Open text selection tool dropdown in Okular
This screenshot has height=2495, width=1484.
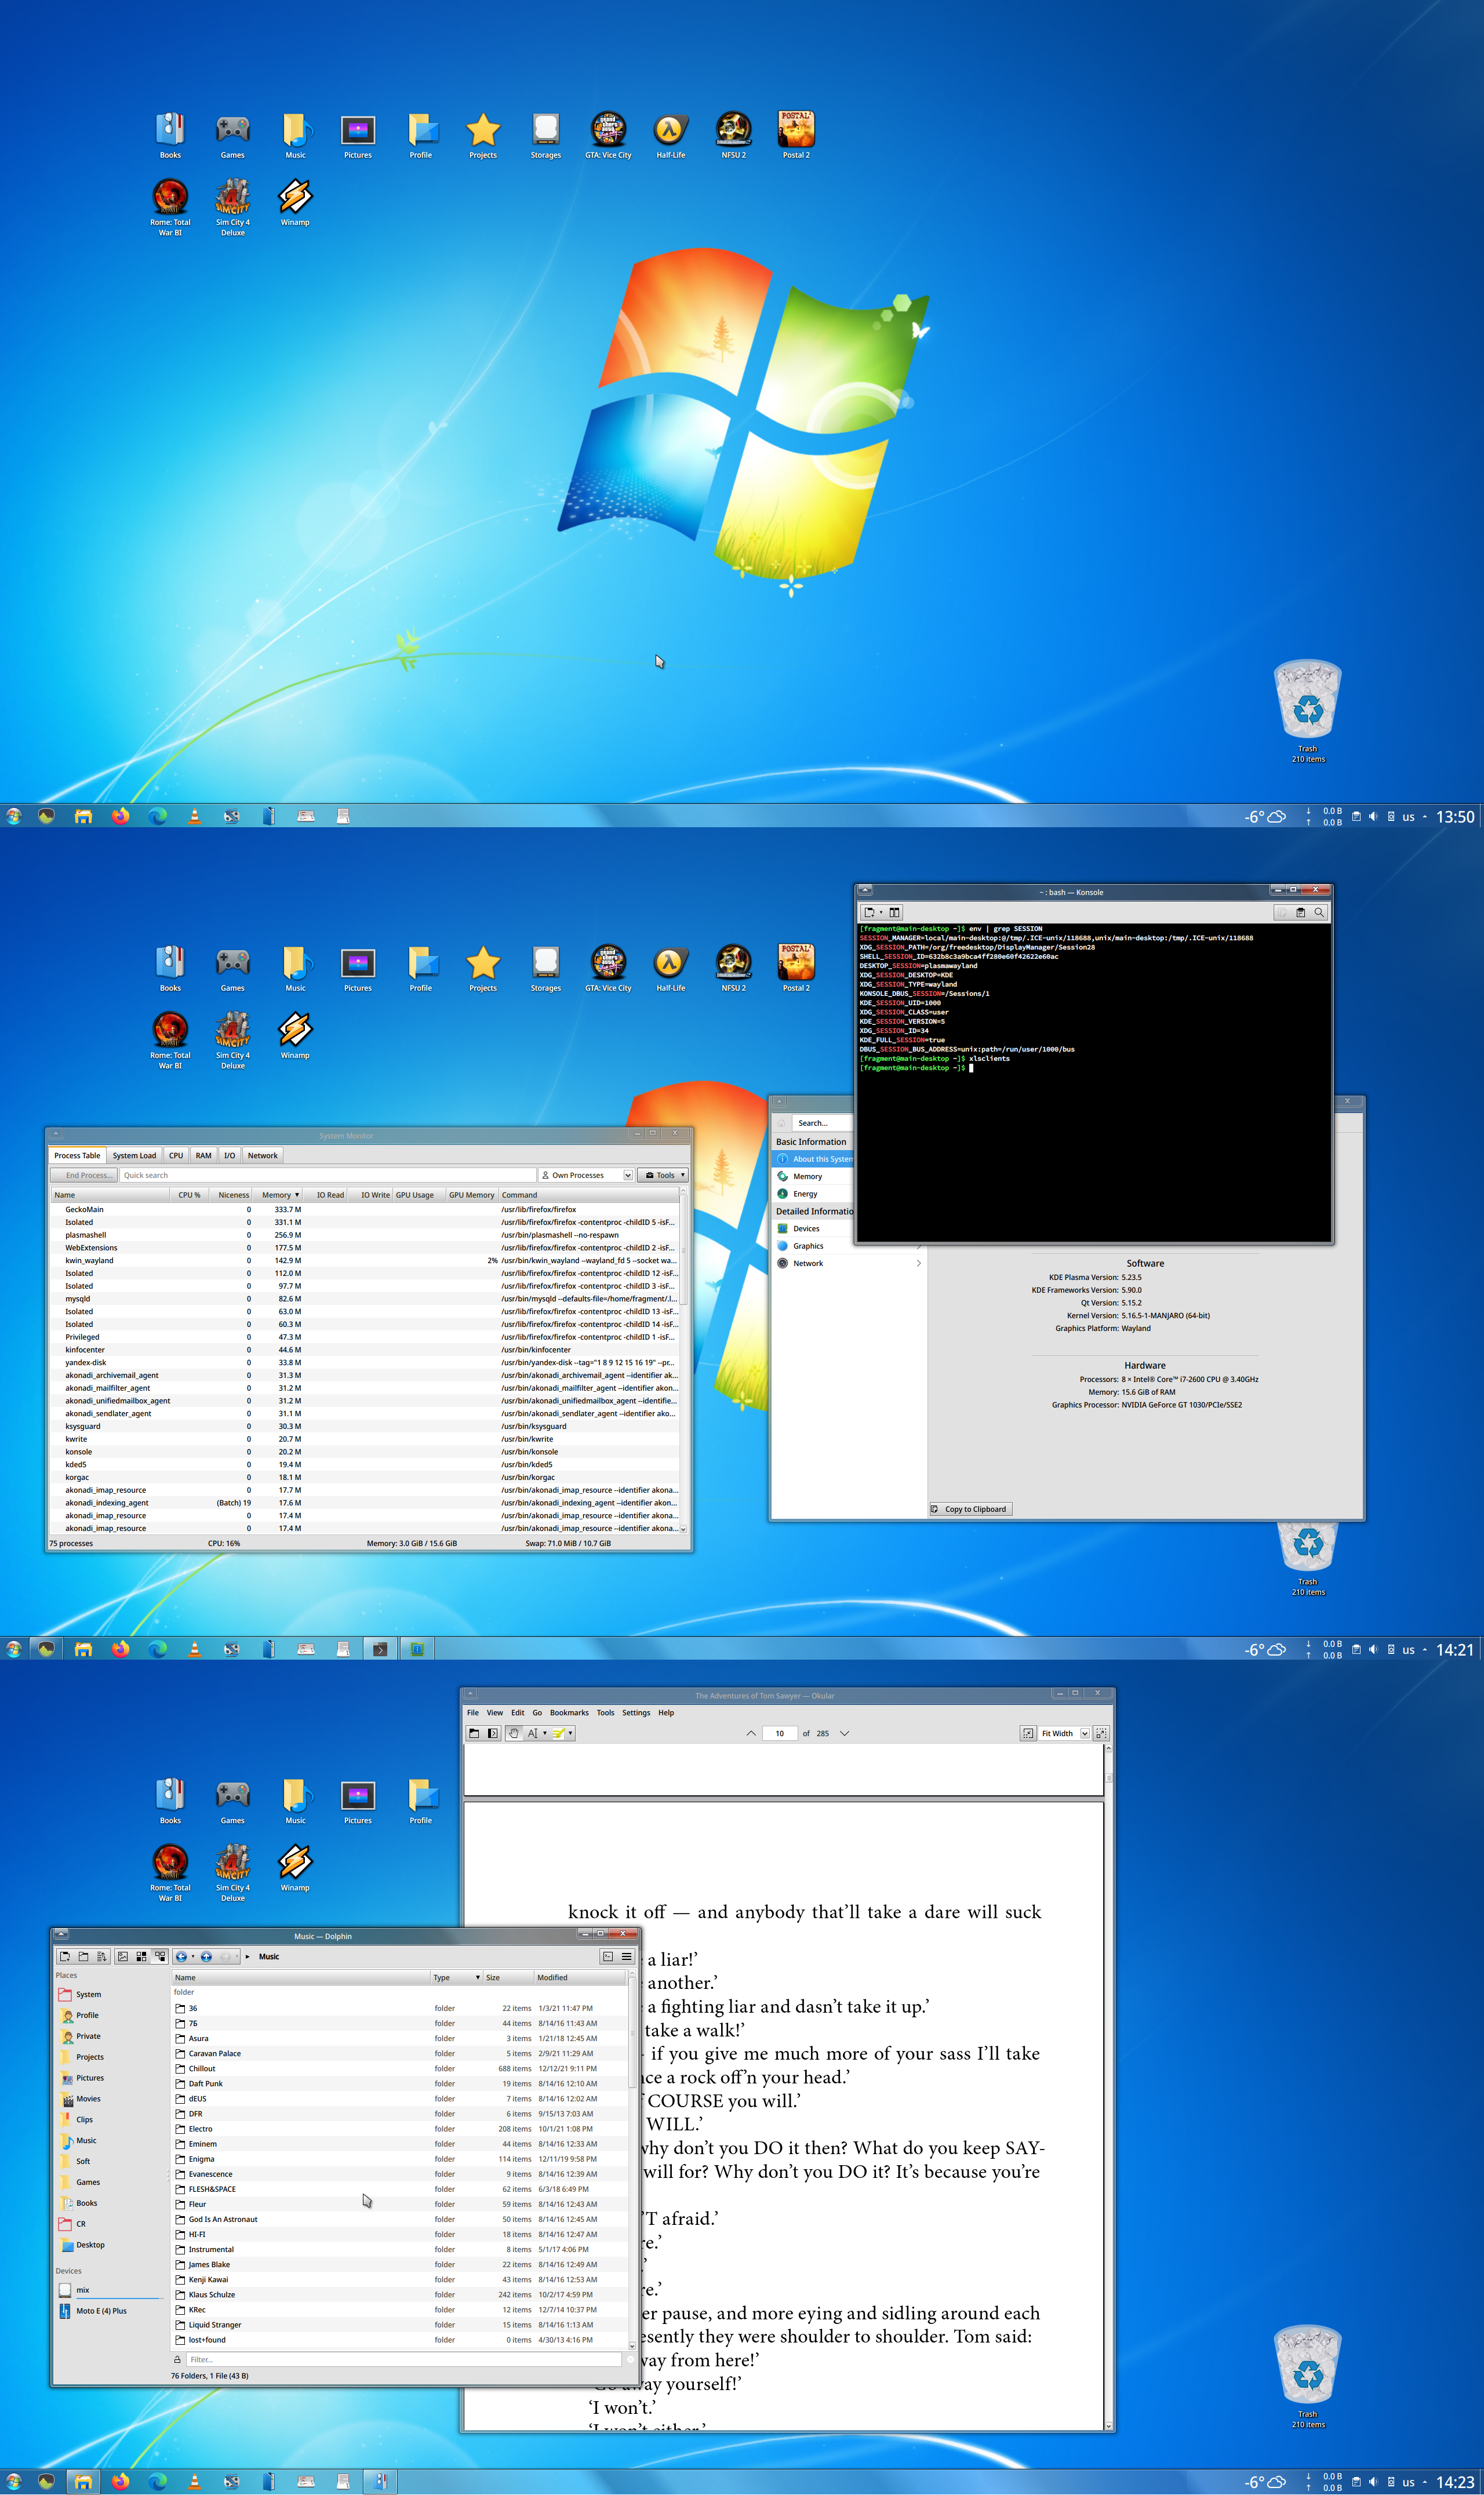[x=544, y=1733]
